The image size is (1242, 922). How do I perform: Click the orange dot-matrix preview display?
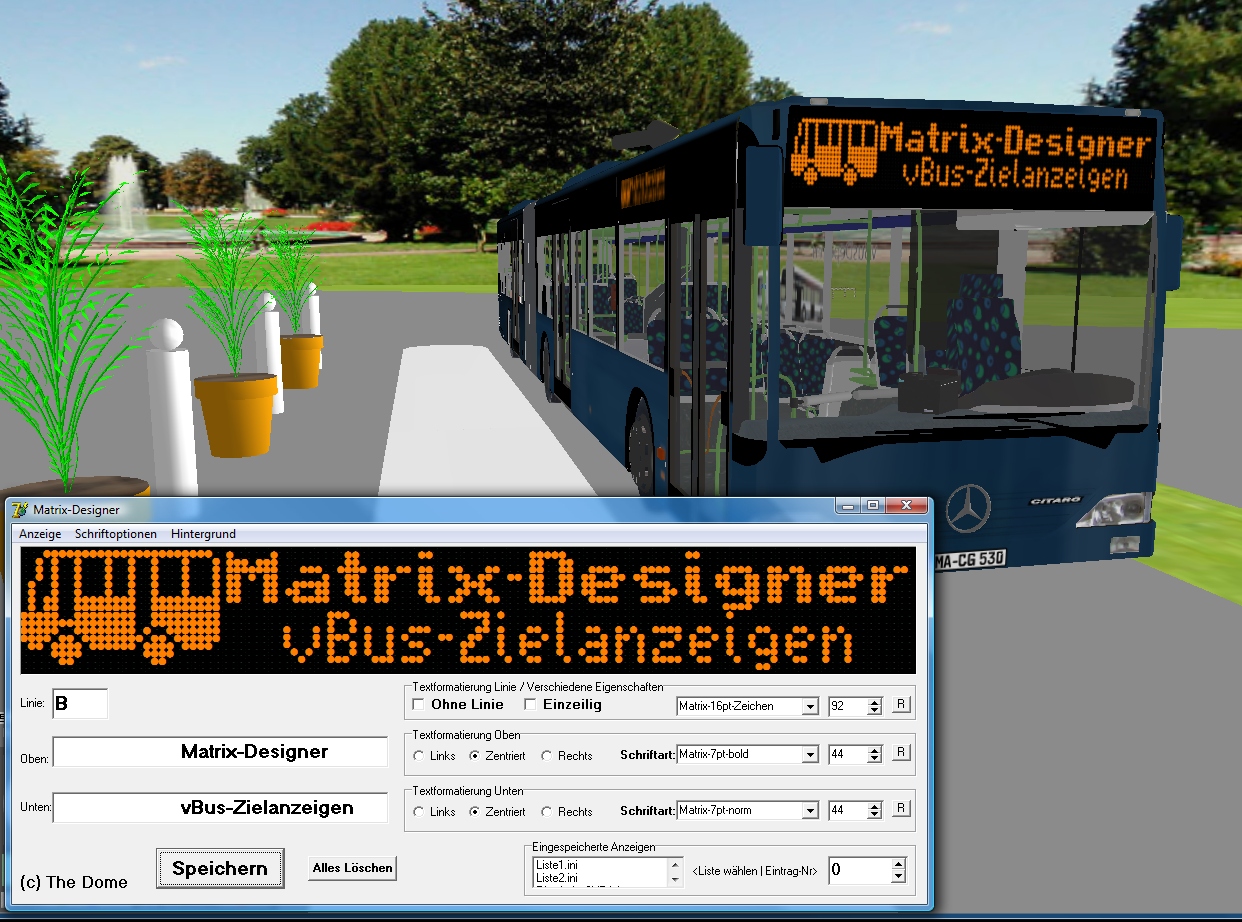tap(468, 610)
